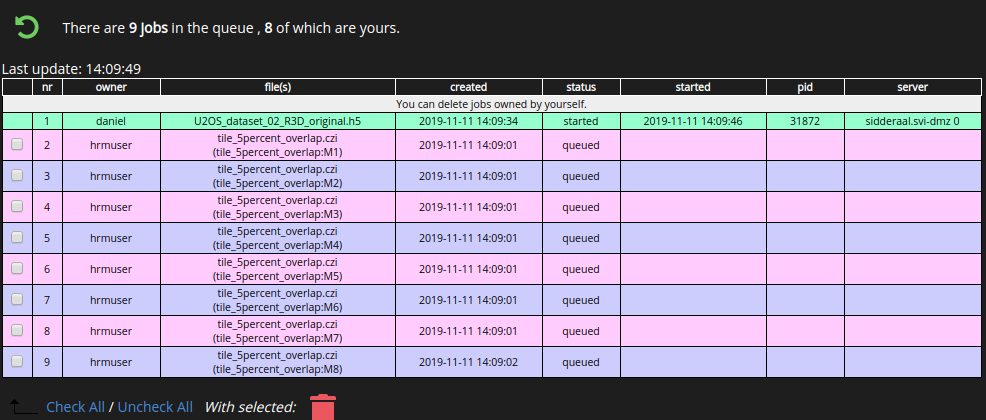The width and height of the screenshot is (986, 420).
Task: Click the tile_5percent_overlap:M3 file cell
Action: [278, 206]
